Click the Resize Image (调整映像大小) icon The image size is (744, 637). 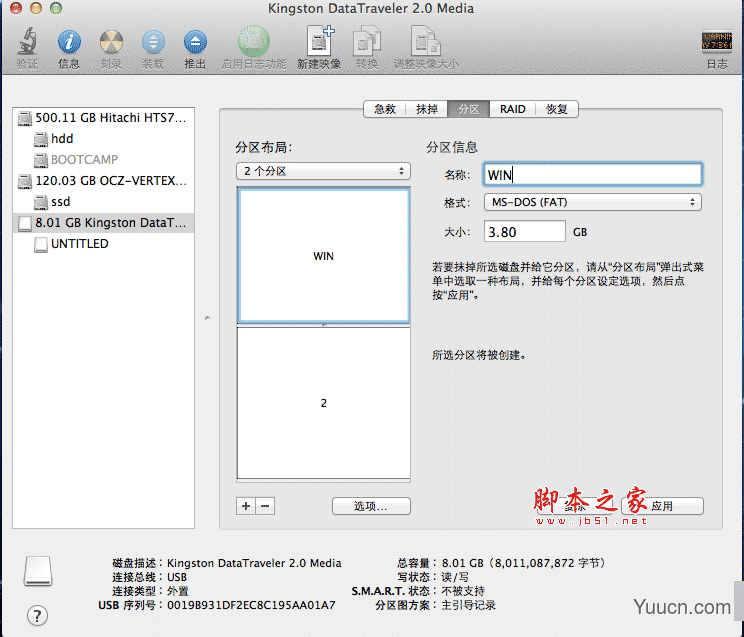coord(426,41)
